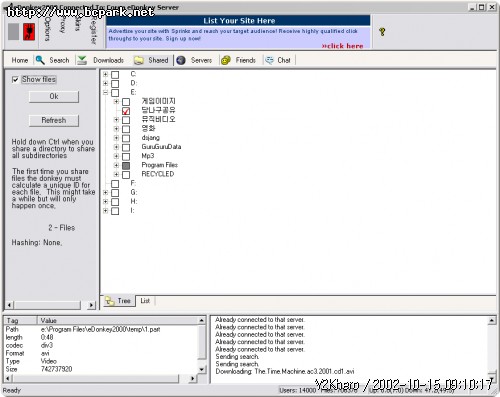Expand the GuruGuruData folder node
The image size is (500, 397).
(116, 147)
